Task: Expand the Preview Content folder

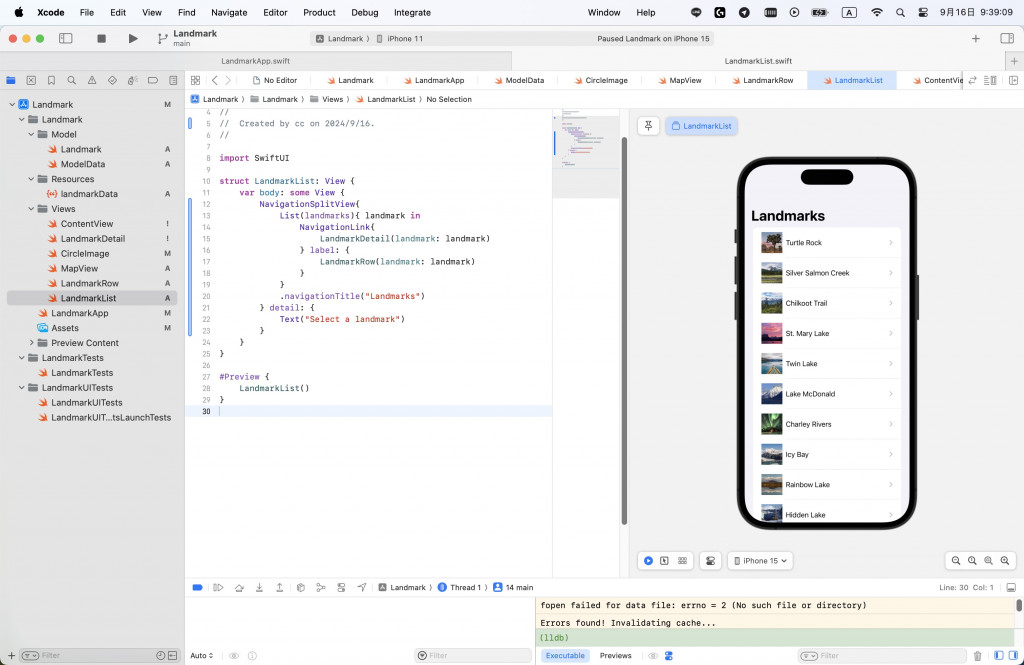Action: tap(31, 343)
